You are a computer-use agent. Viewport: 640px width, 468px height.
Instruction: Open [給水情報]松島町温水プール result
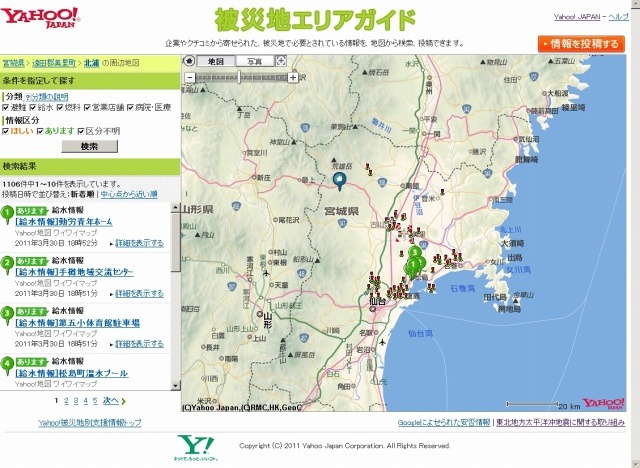(x=71, y=373)
